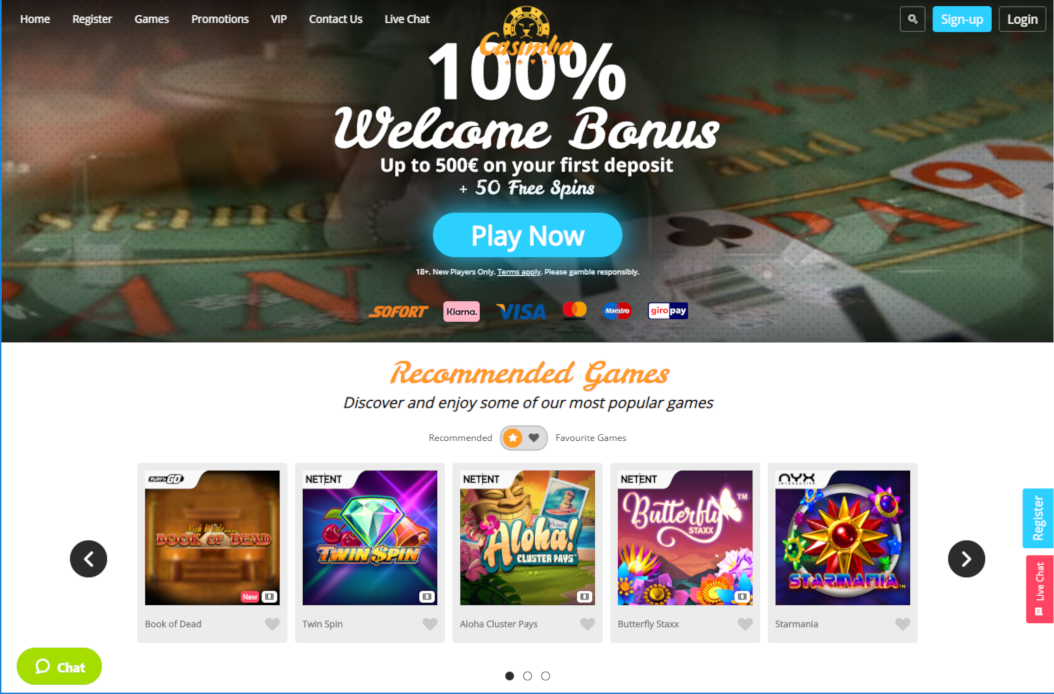Mark Butterfly Staxx heart as favourite
1054x694 pixels.
(x=745, y=624)
